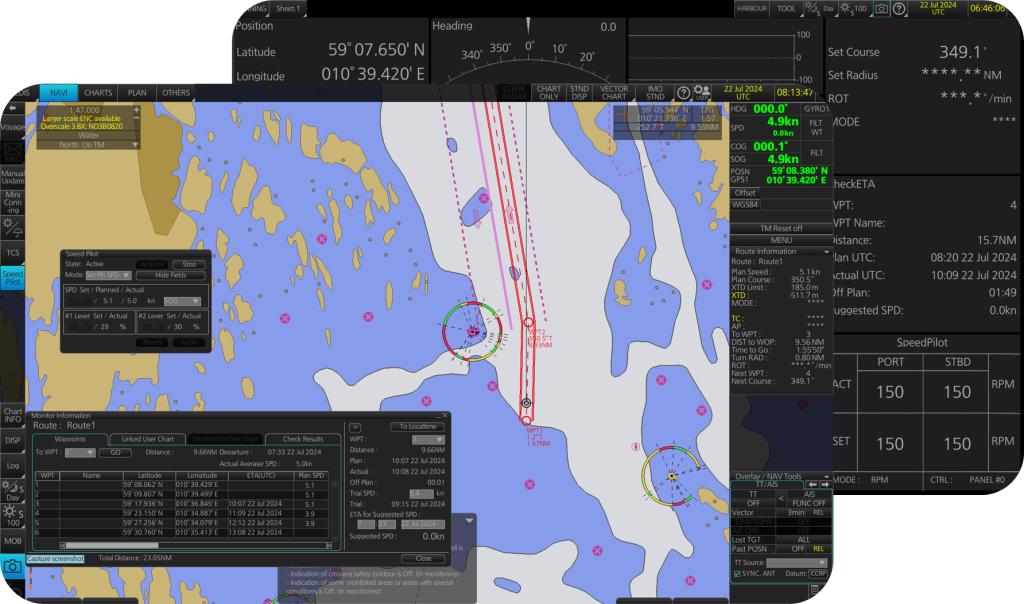The image size is (1024, 604).
Task: Click the '>' expand button in Monitor Information
Action: tap(355, 427)
